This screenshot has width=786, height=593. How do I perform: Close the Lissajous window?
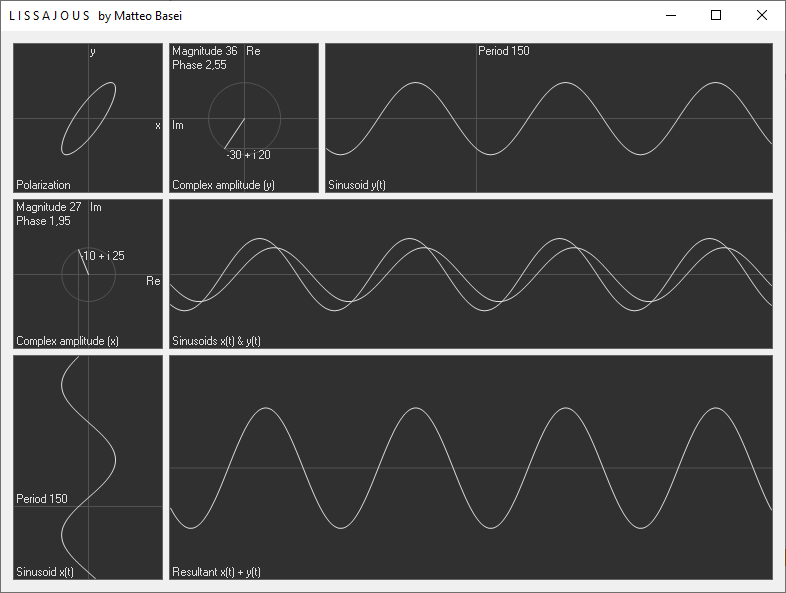coord(761,16)
